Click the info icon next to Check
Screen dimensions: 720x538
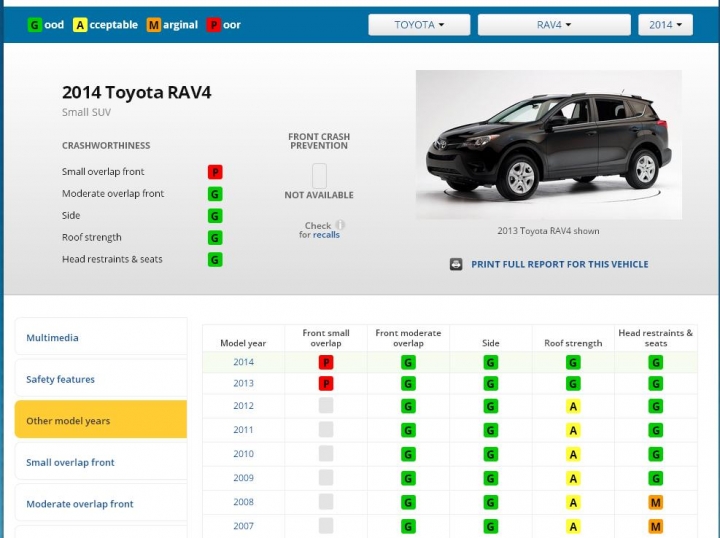(340, 225)
